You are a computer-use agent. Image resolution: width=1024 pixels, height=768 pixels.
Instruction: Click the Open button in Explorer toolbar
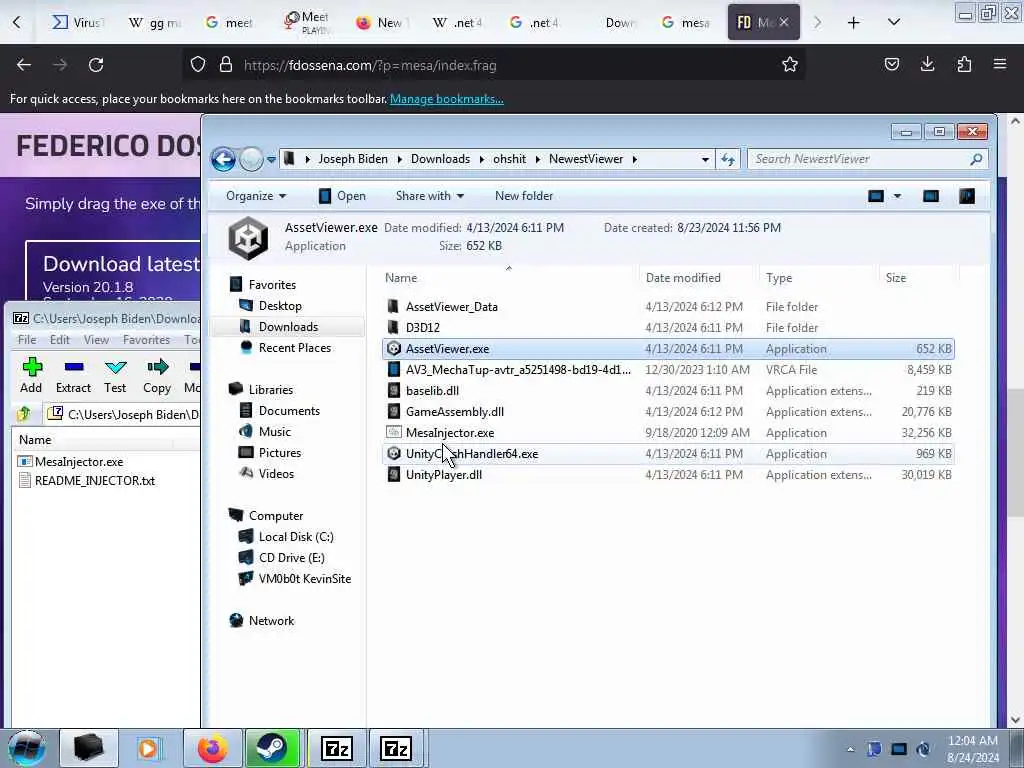pos(342,196)
